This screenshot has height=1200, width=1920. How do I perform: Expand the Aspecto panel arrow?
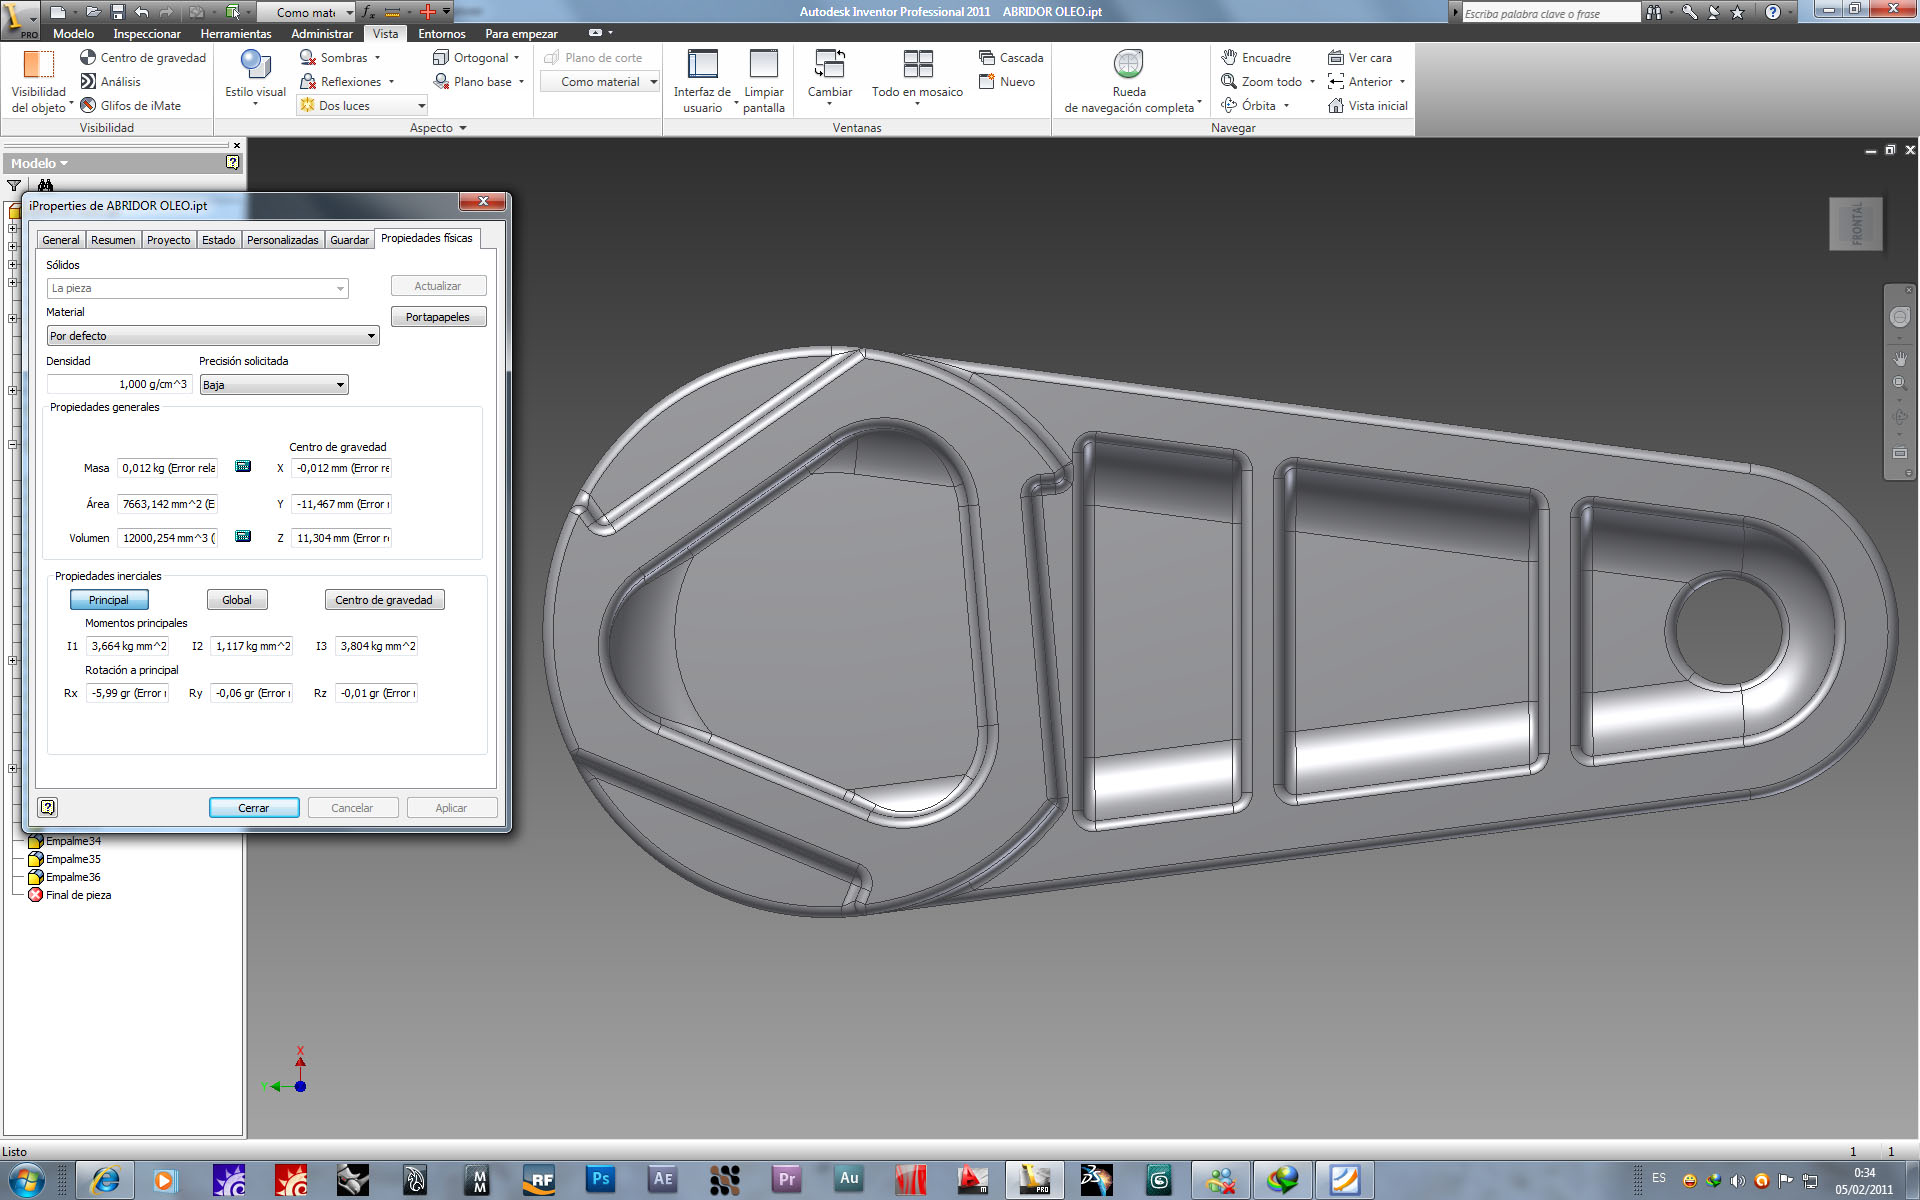tap(463, 128)
